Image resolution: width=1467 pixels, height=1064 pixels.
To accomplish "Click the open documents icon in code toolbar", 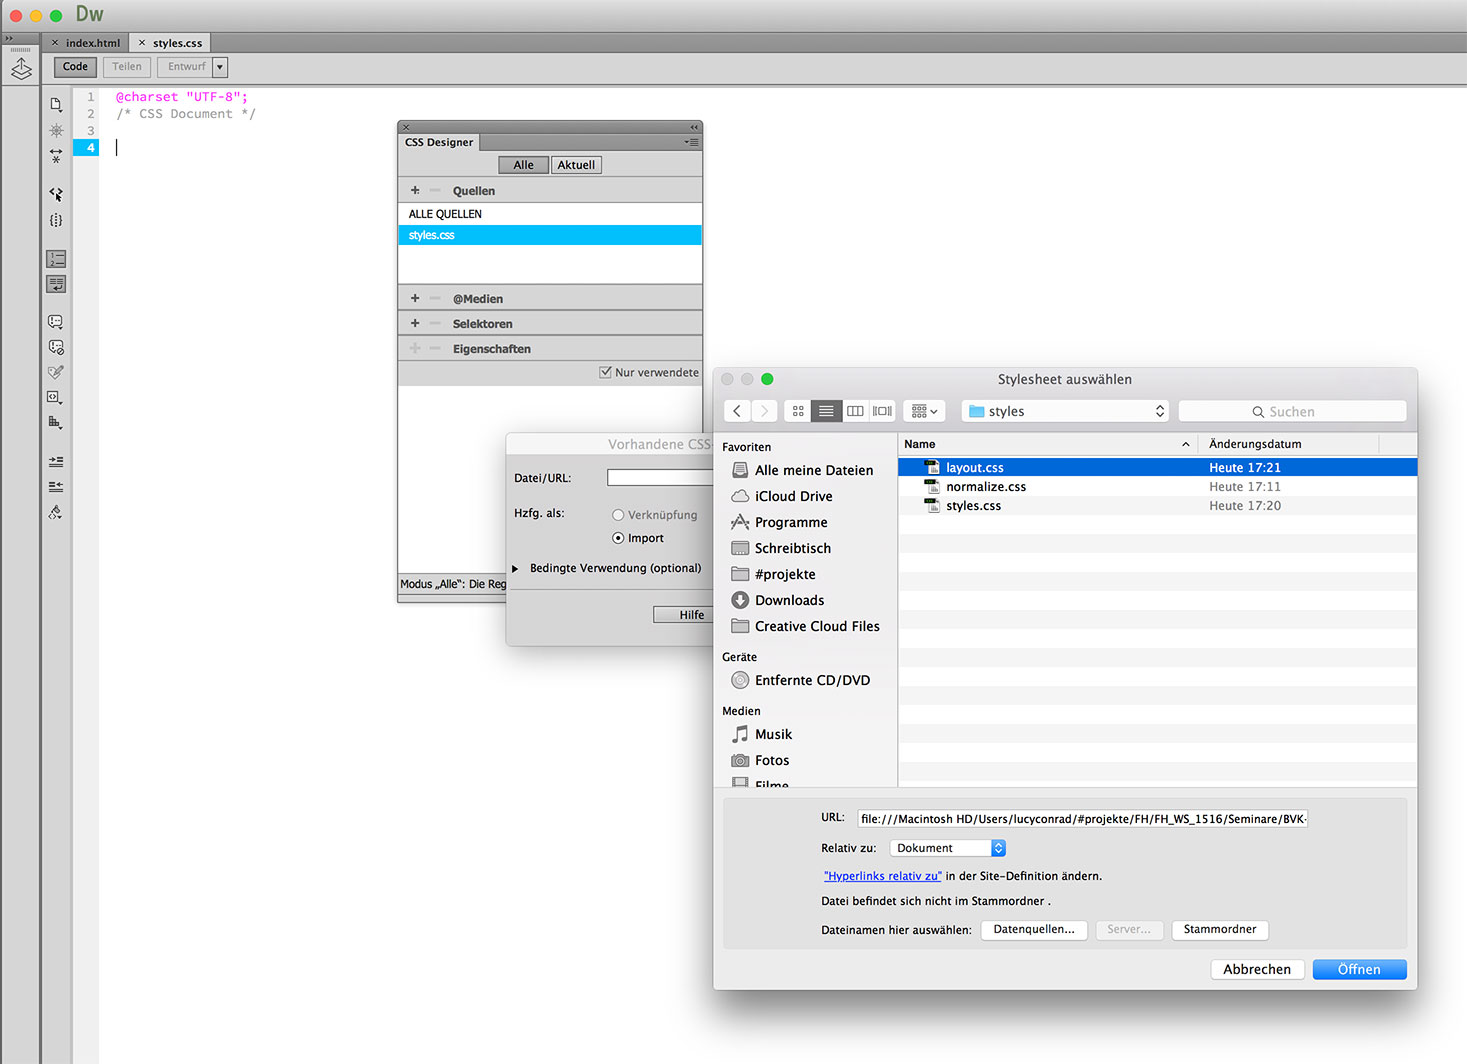I will pos(56,104).
